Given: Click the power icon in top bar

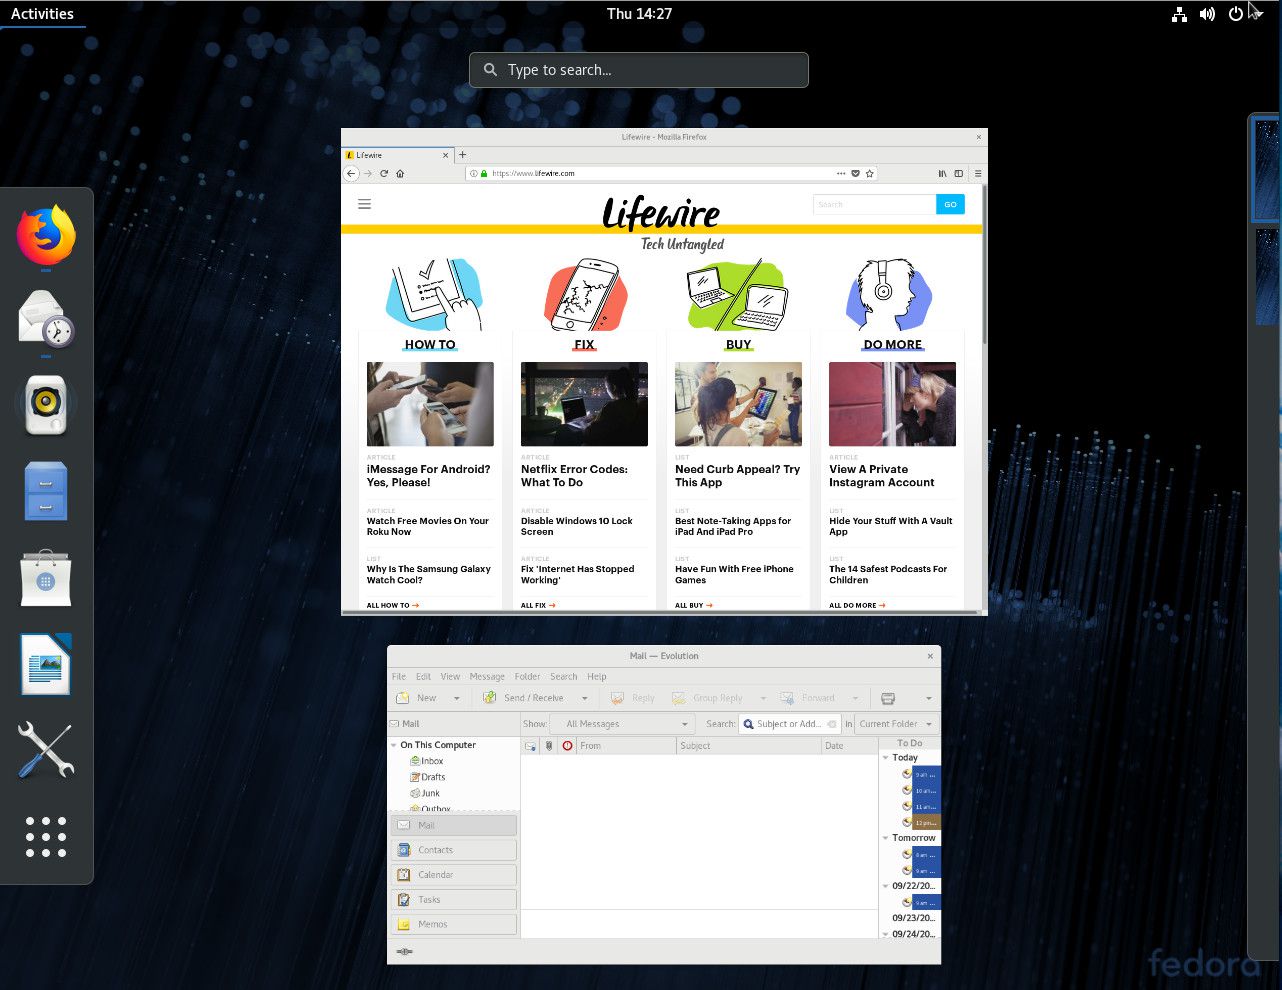Looking at the screenshot, I should (1236, 14).
